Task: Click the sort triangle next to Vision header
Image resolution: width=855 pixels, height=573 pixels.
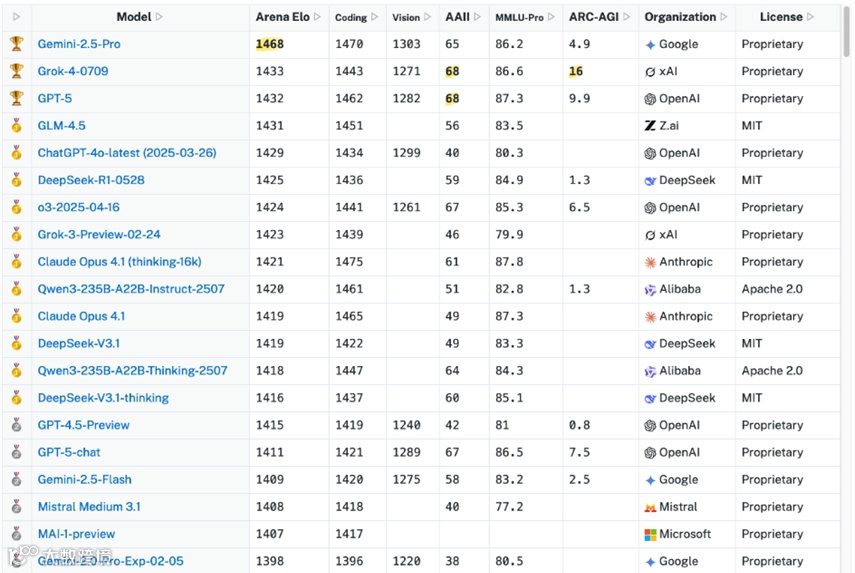Action: pyautogui.click(x=428, y=17)
